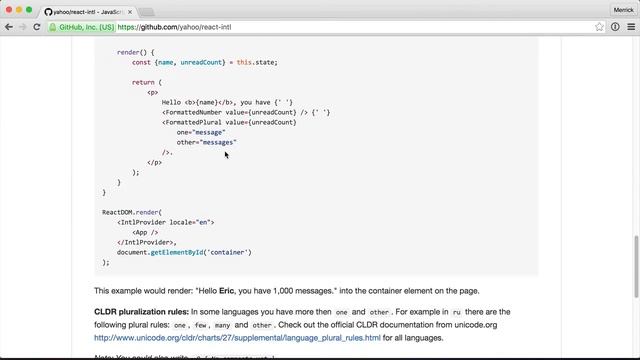Click other="messages" code line

[x=207, y=142]
